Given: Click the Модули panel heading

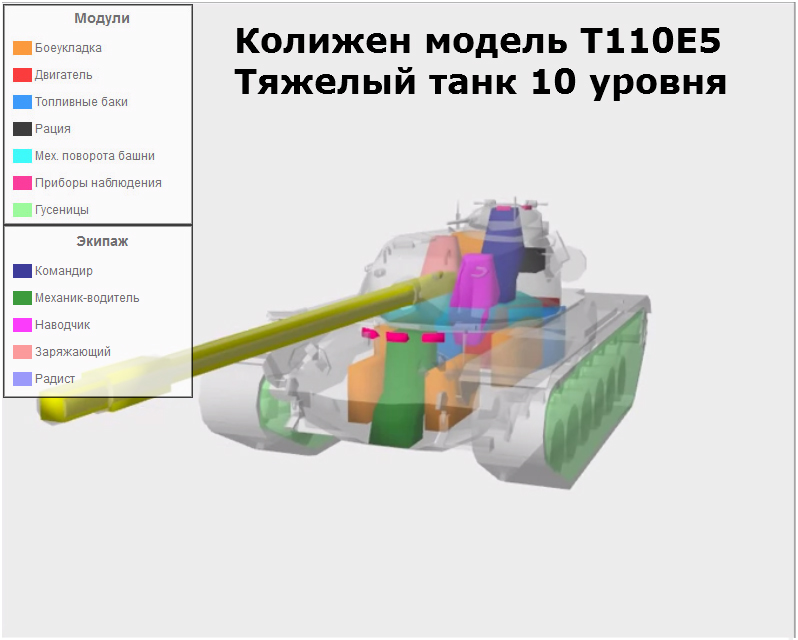Looking at the screenshot, I should pyautogui.click(x=102, y=18).
